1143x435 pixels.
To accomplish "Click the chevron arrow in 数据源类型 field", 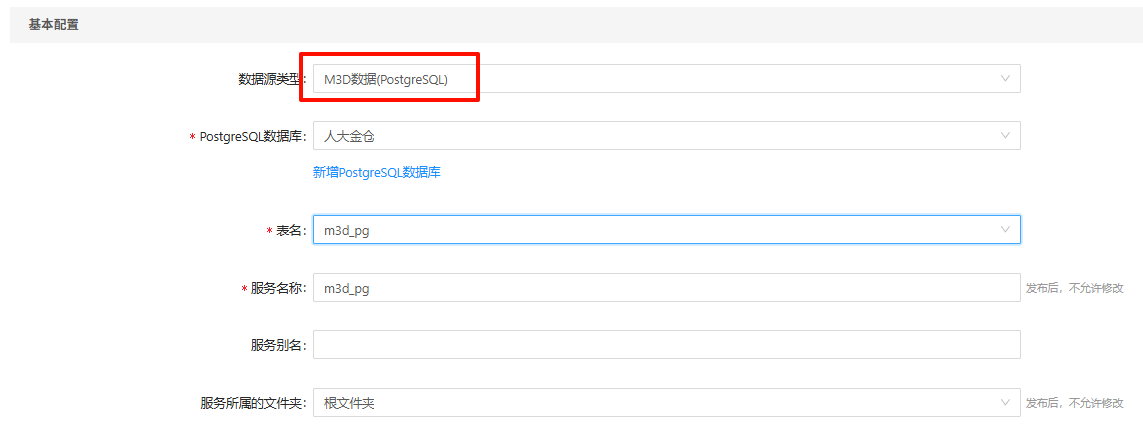I will pyautogui.click(x=1005, y=79).
